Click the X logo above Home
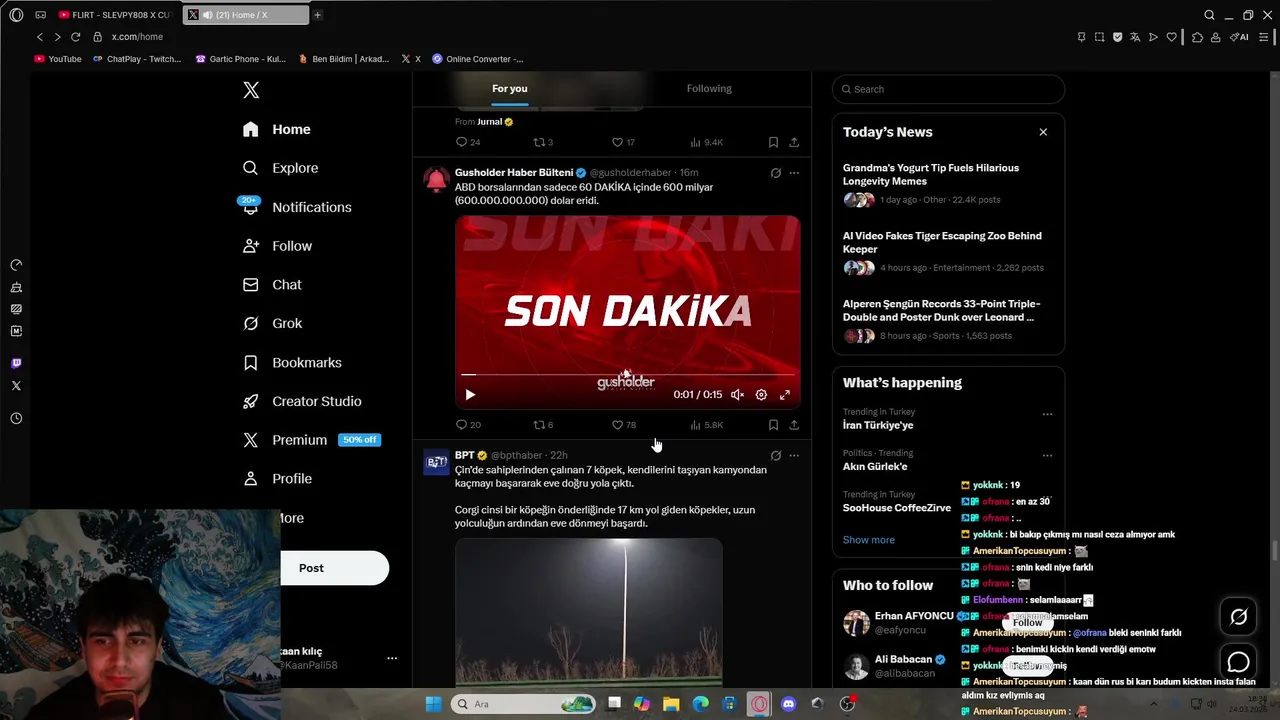 (251, 90)
